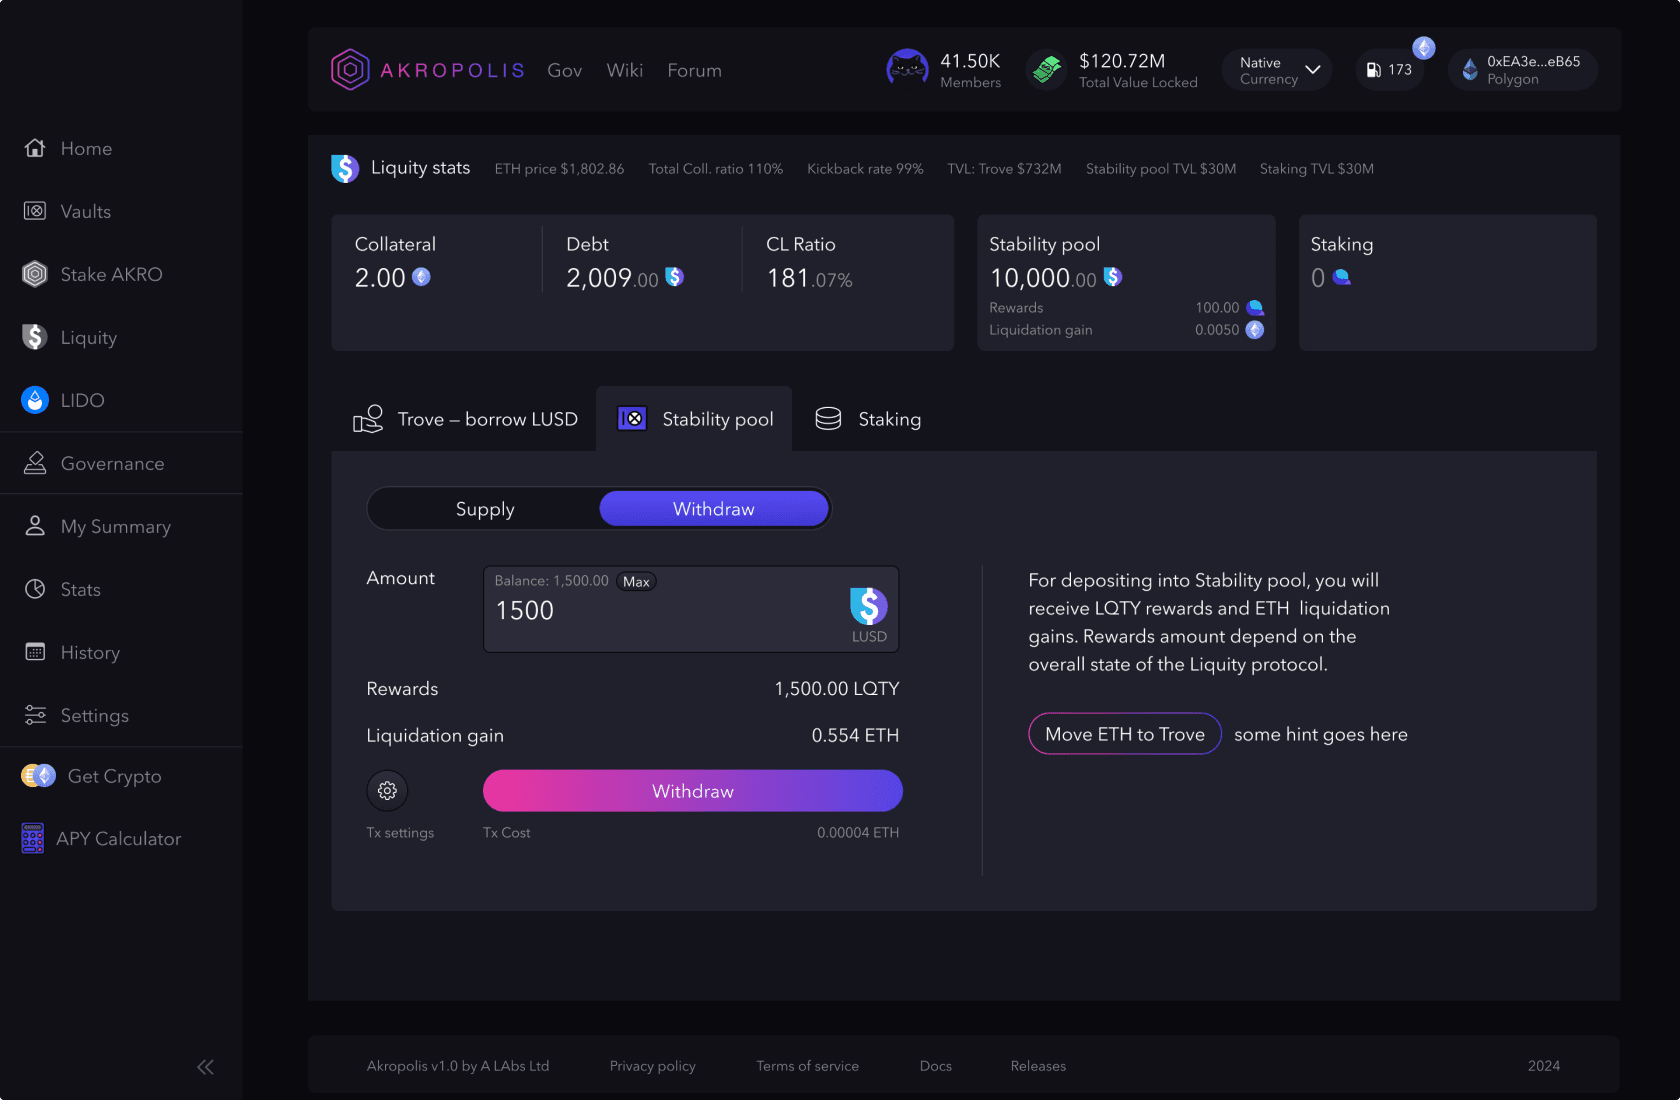This screenshot has width=1680, height=1100.
Task: Select the Stability pool tab
Action: (695, 419)
